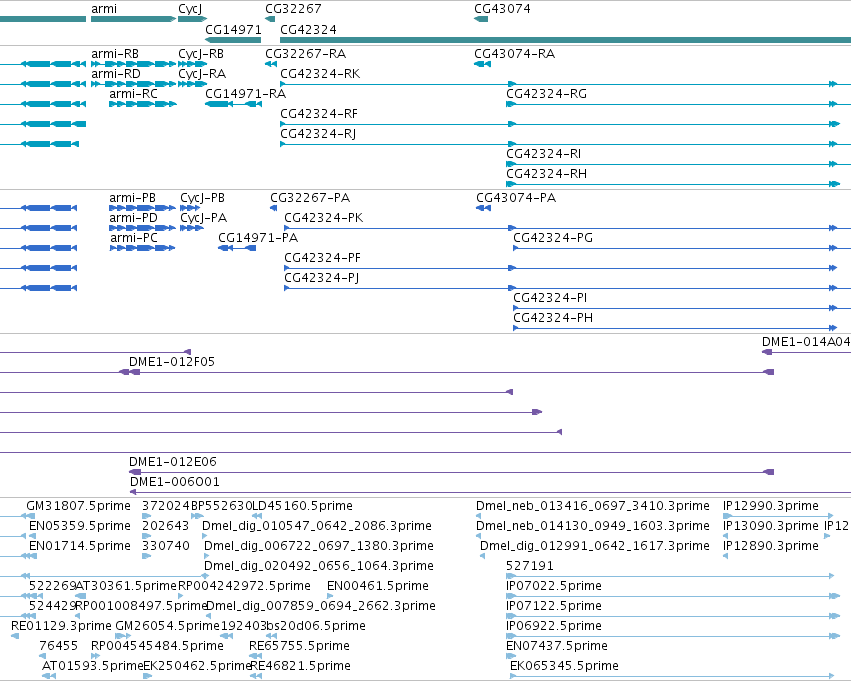Click the armi-PC protein label

tap(134, 238)
